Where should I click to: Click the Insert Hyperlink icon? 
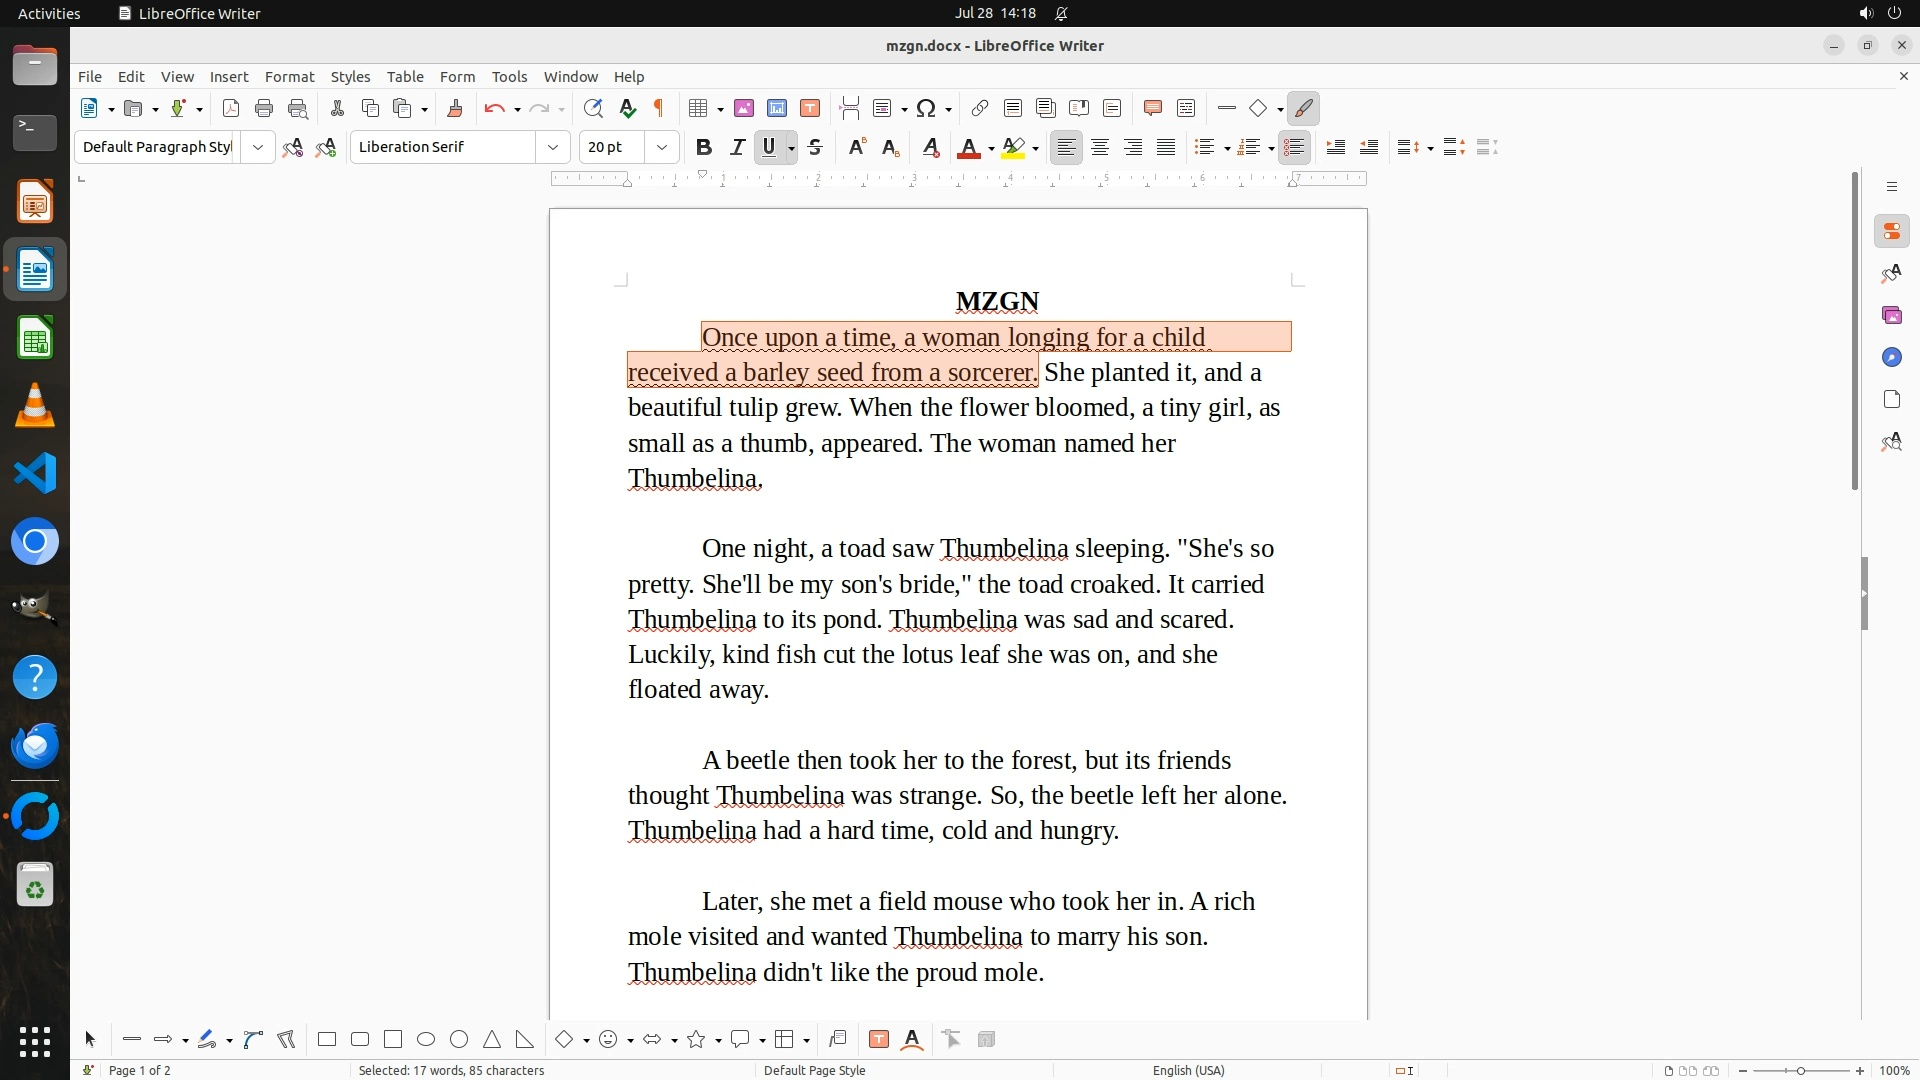pyautogui.click(x=980, y=109)
